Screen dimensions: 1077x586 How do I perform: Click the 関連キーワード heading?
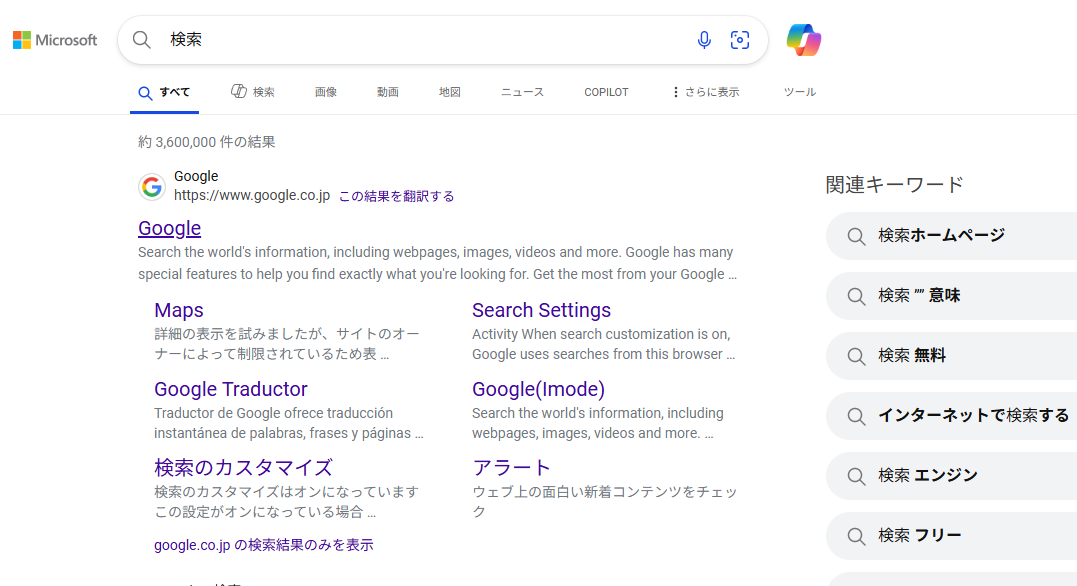(x=894, y=185)
